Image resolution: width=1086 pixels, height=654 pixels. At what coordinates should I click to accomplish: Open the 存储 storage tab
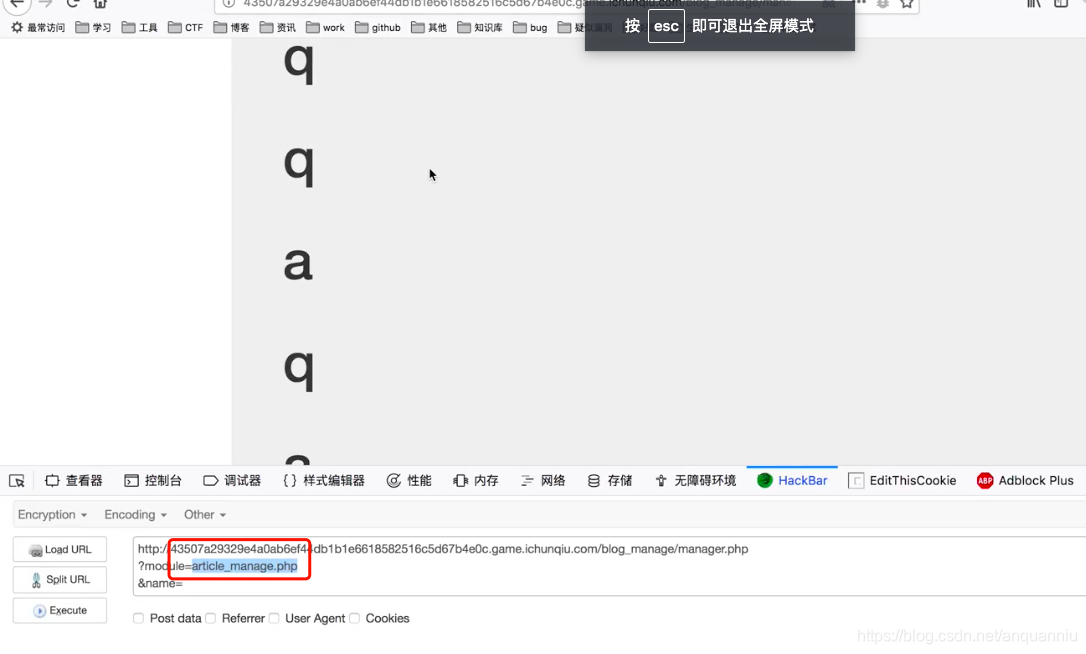[609, 481]
